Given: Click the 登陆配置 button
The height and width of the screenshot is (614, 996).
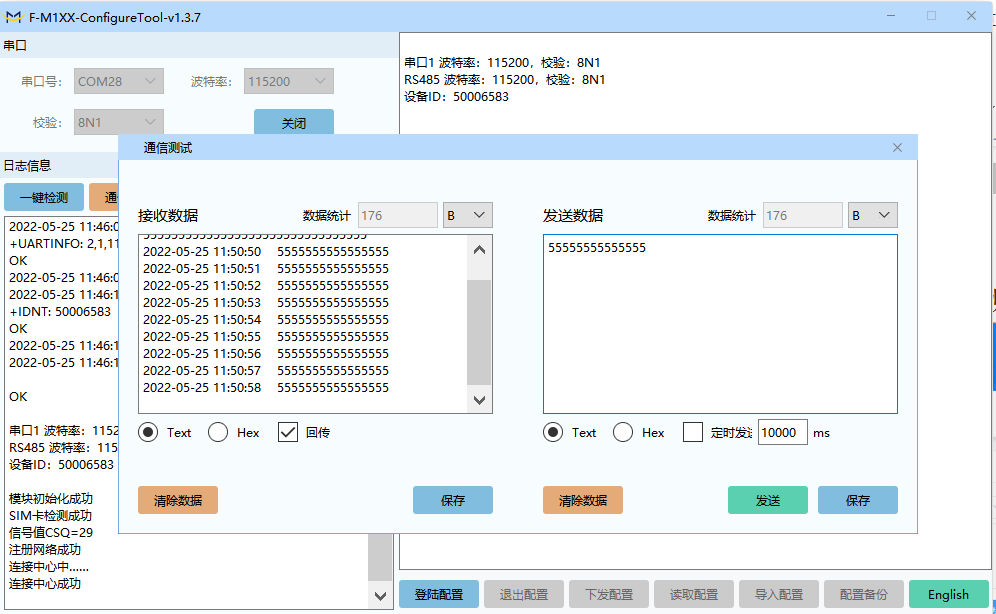Looking at the screenshot, I should [x=439, y=594].
